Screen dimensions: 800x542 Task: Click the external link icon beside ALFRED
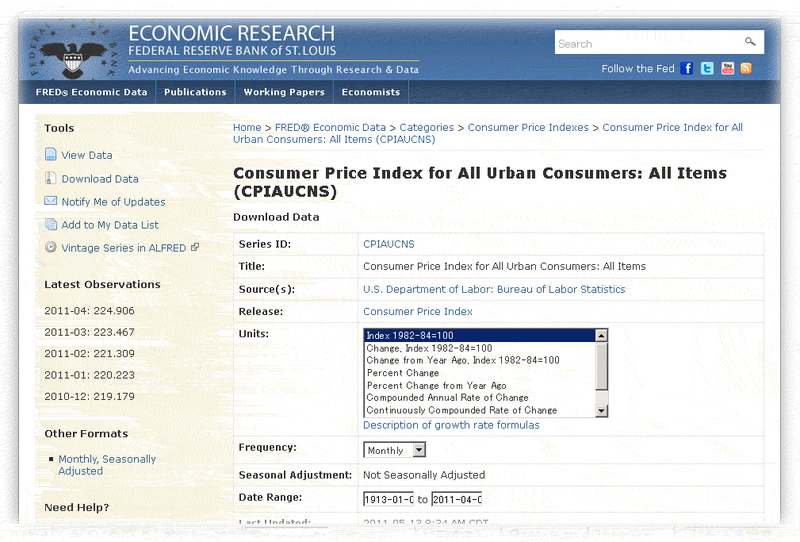pyautogui.click(x=194, y=247)
